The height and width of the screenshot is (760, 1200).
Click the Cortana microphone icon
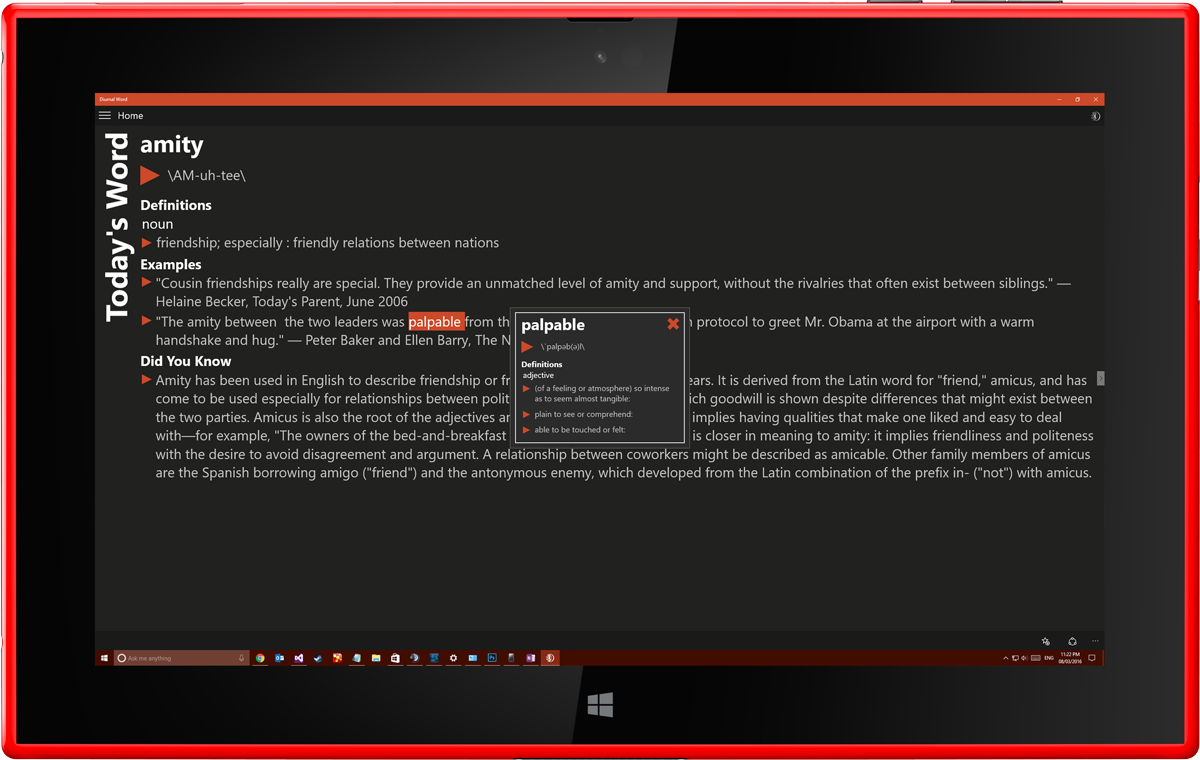coord(241,658)
